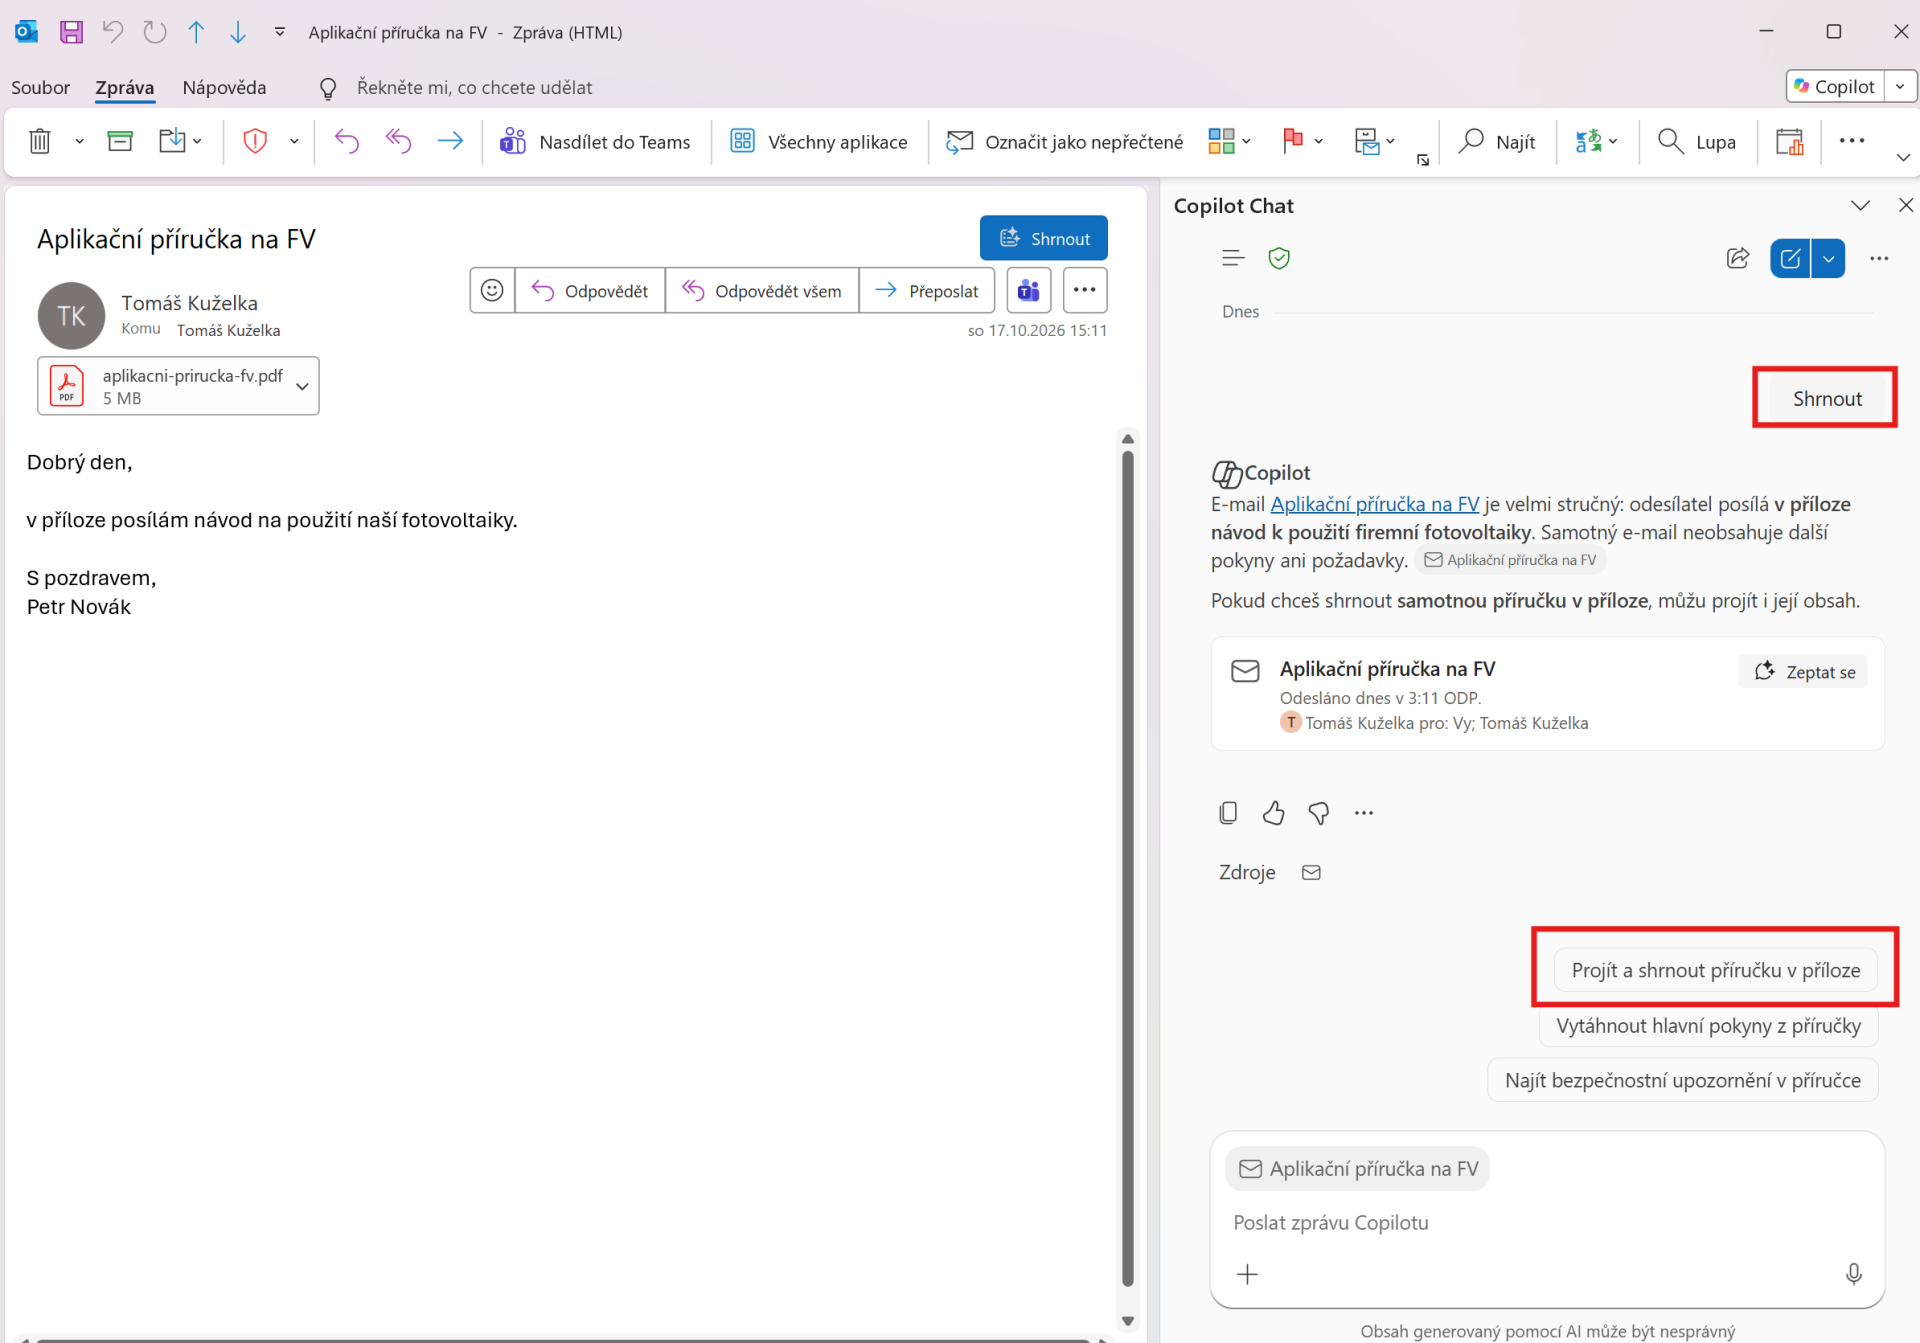
Task: Click the microphone icon in the Copilot input
Action: [1853, 1273]
